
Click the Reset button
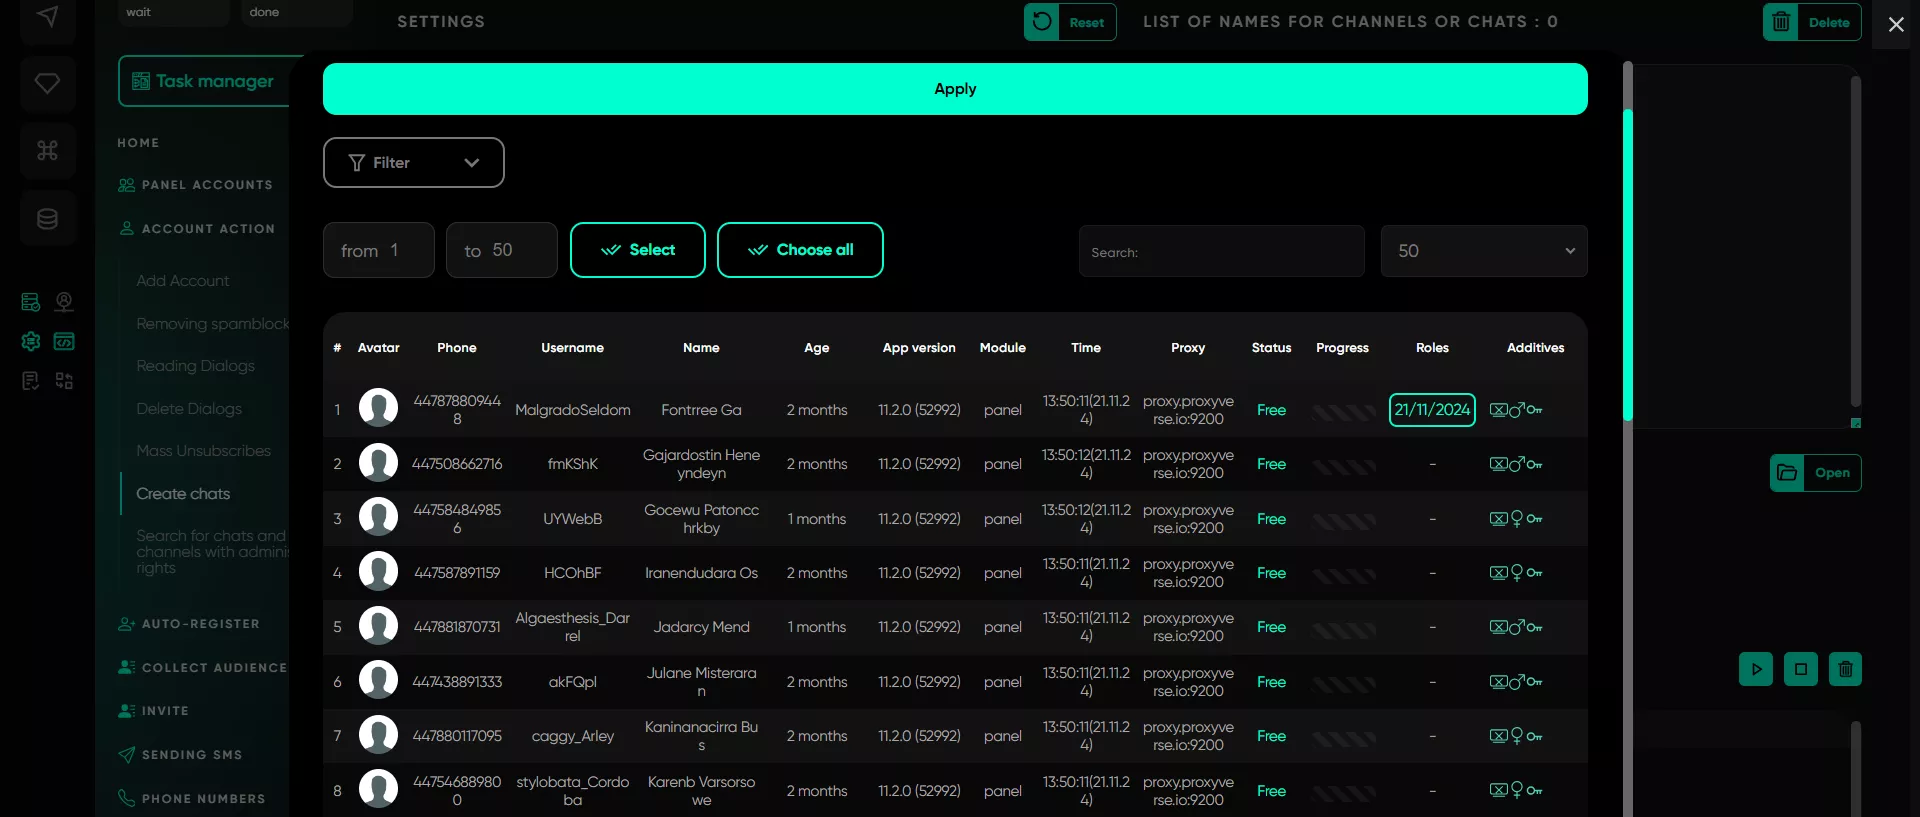point(1070,22)
